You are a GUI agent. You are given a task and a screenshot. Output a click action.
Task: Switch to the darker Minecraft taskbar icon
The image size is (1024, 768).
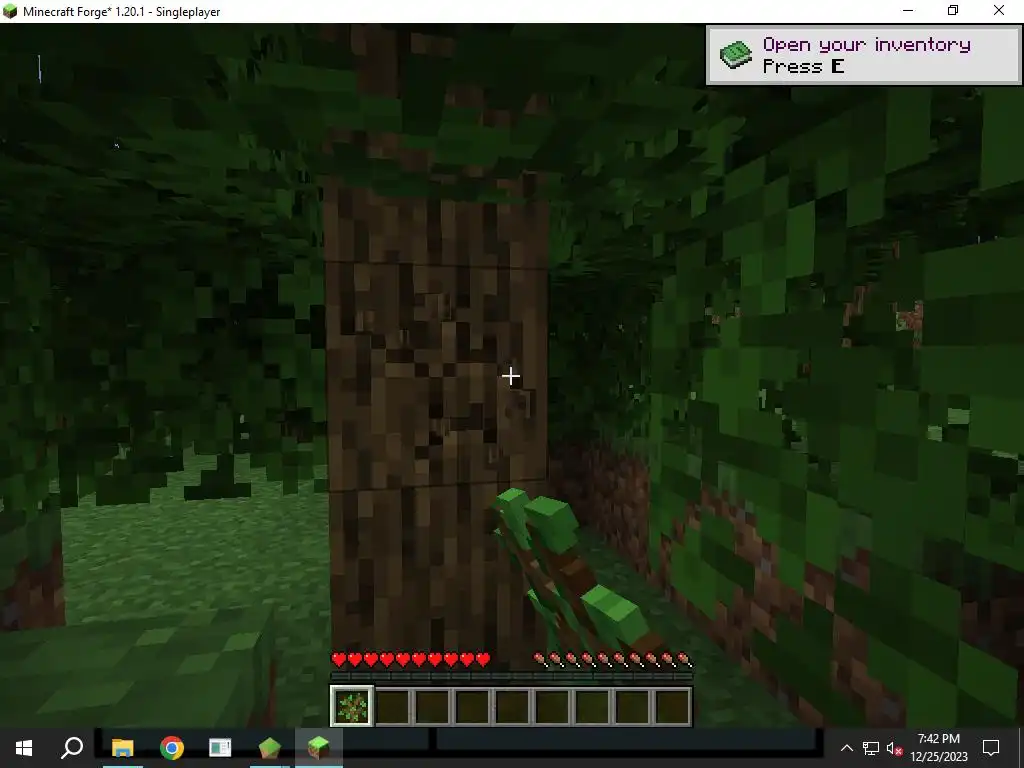coord(269,748)
